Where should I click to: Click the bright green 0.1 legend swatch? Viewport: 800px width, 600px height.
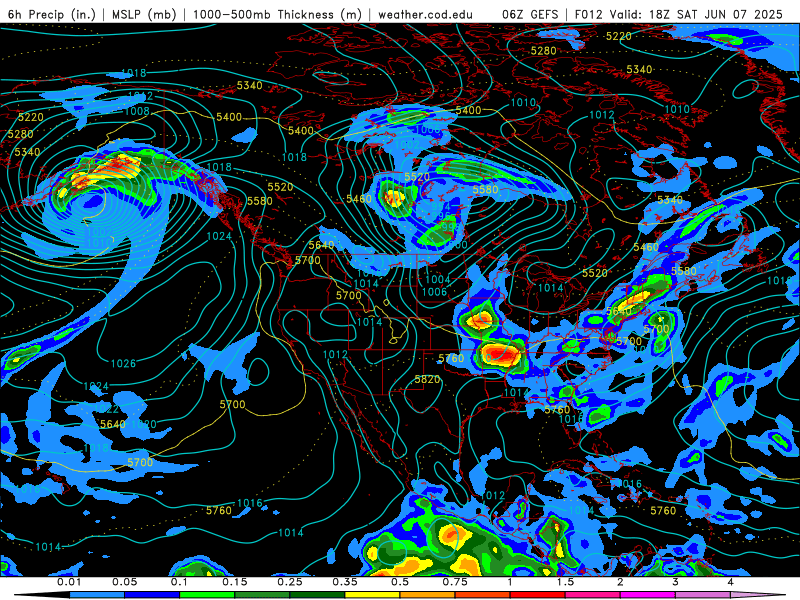pyautogui.click(x=207, y=595)
